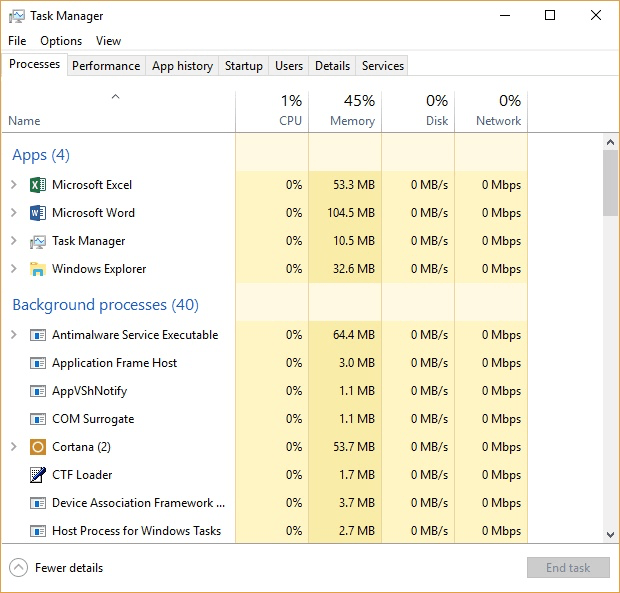Screen dimensions: 620x593
Task: Click the scrollbar up arrow
Action: [x=611, y=142]
